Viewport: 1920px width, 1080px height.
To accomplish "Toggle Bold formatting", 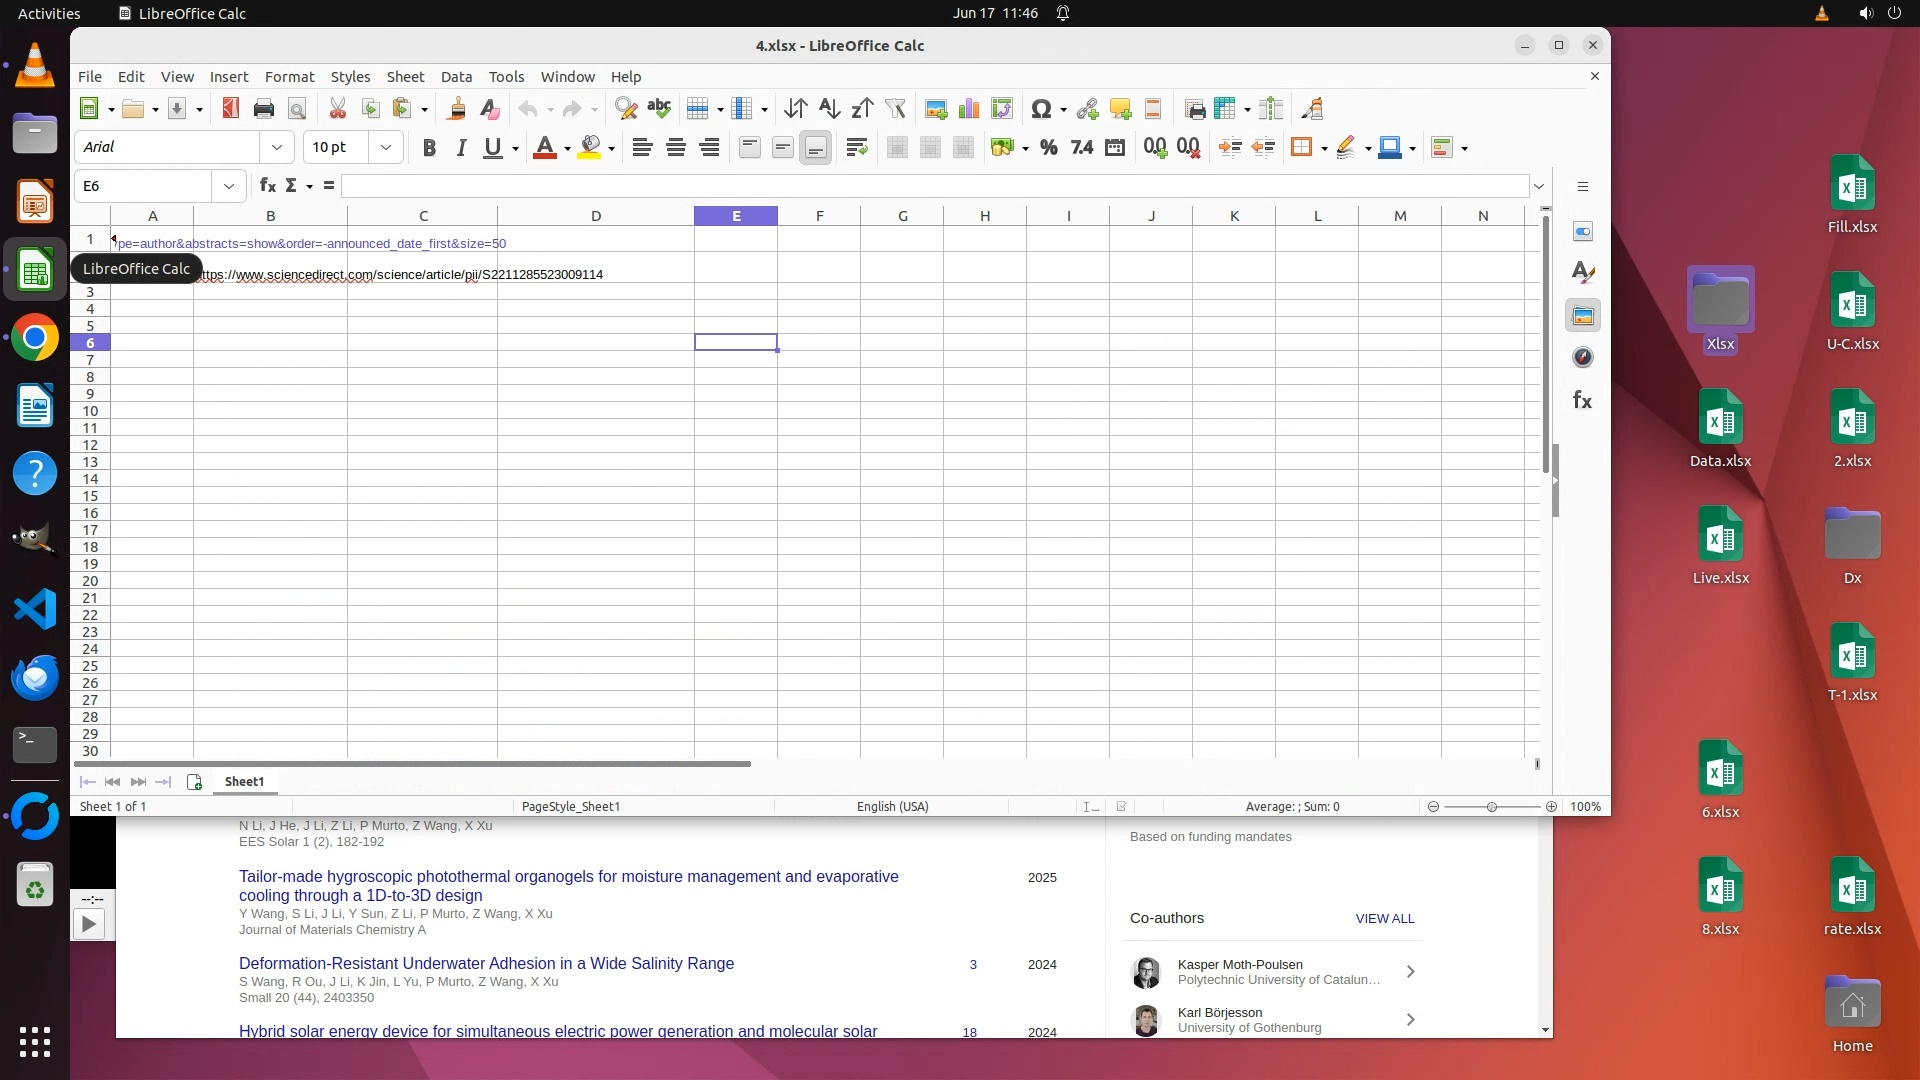I will click(x=429, y=148).
